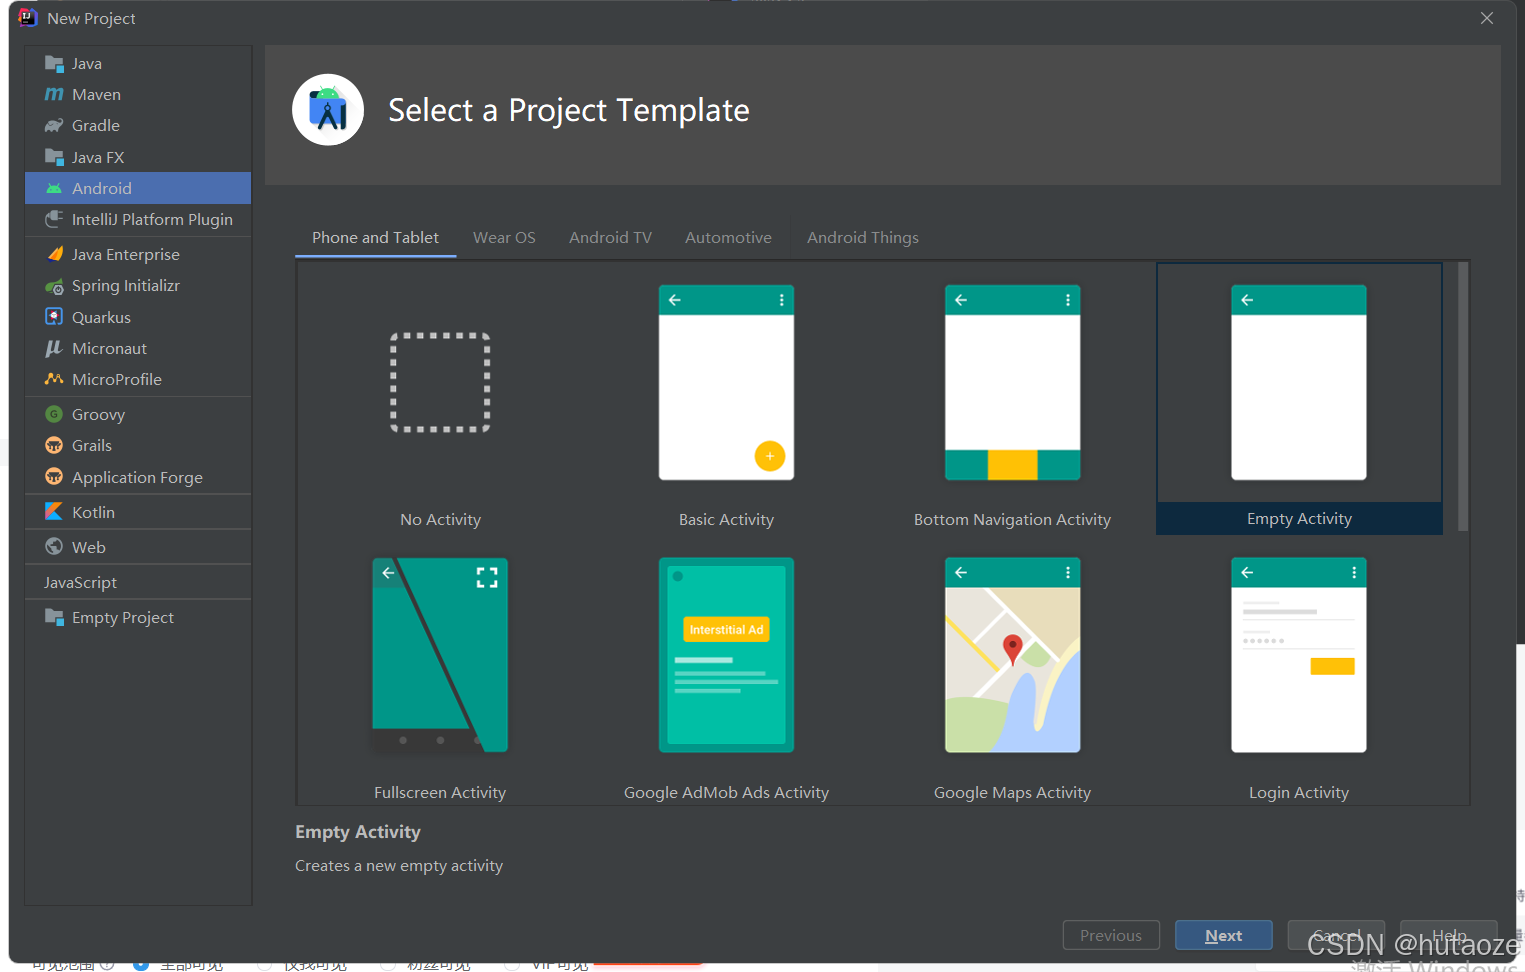Switch to Android Things tab
Image resolution: width=1525 pixels, height=972 pixels.
click(x=863, y=238)
